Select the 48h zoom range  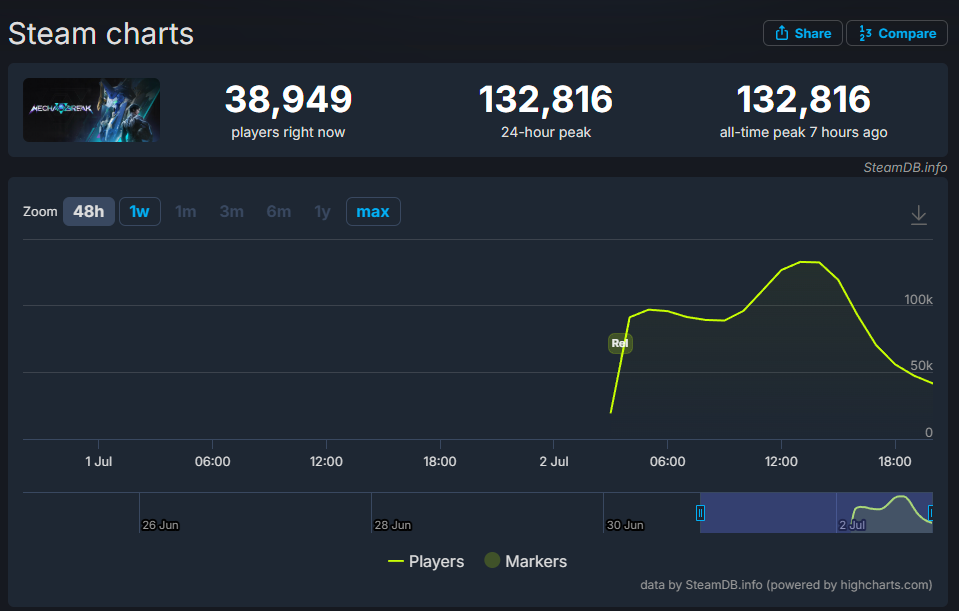coord(89,212)
